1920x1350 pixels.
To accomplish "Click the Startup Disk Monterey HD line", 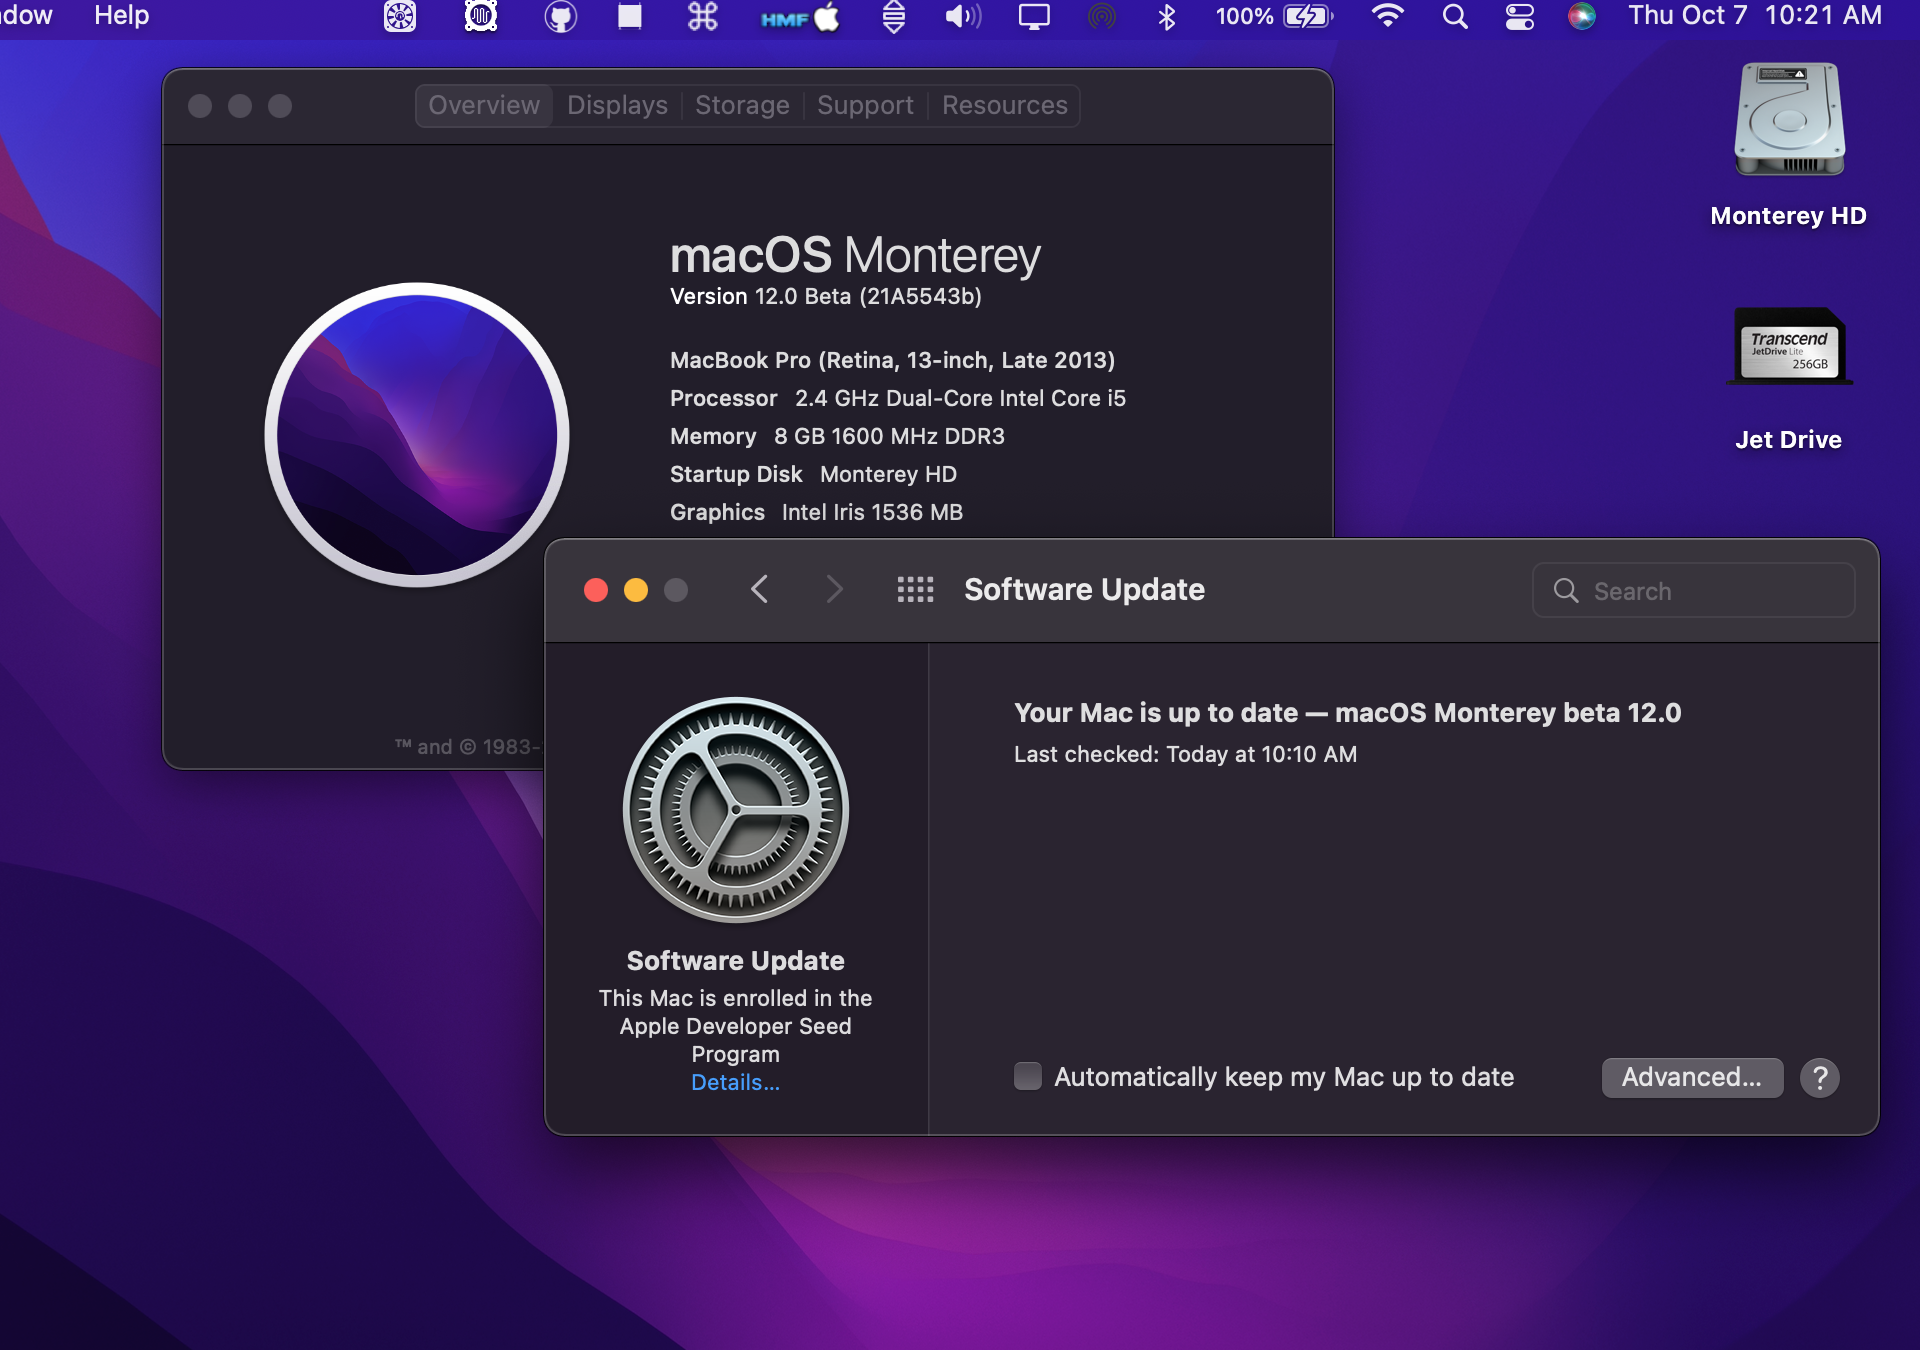I will (x=813, y=474).
